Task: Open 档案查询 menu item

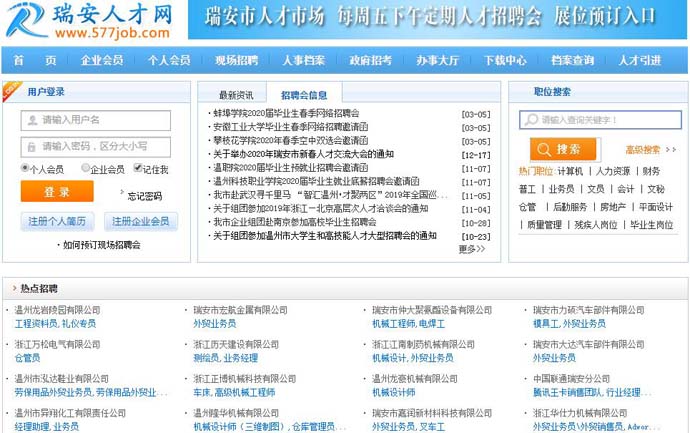Action: click(x=573, y=60)
